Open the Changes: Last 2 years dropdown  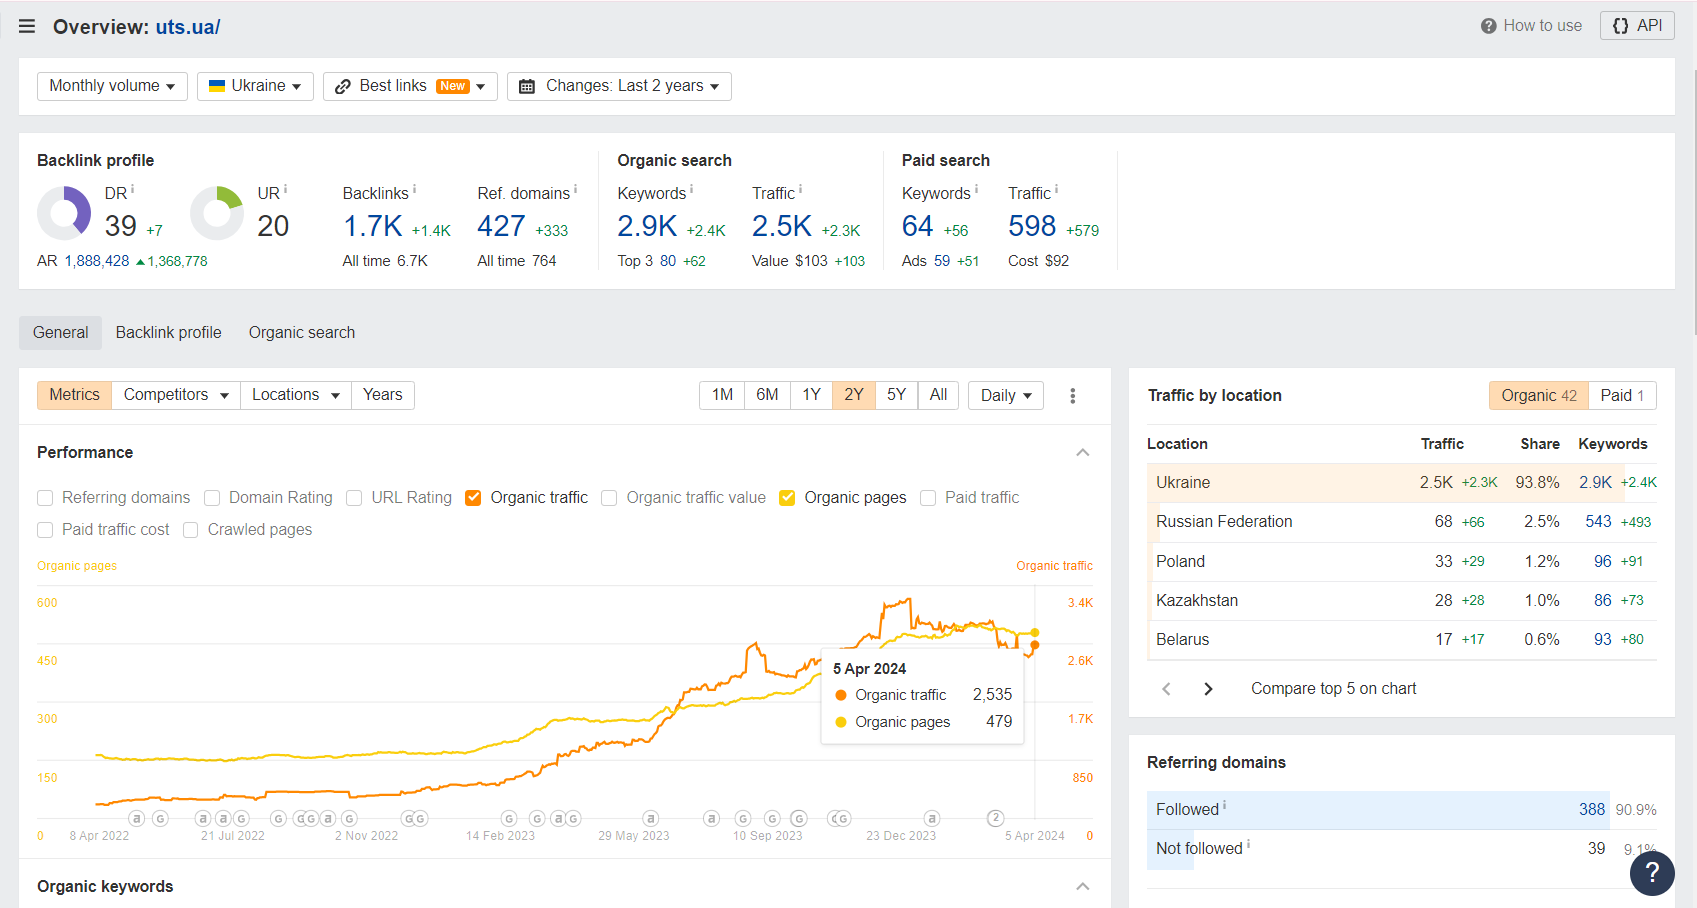click(619, 86)
